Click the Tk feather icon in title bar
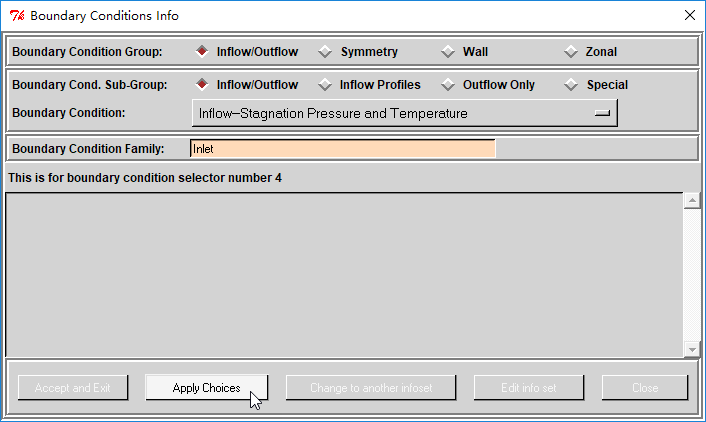The image size is (706, 422). (16, 15)
